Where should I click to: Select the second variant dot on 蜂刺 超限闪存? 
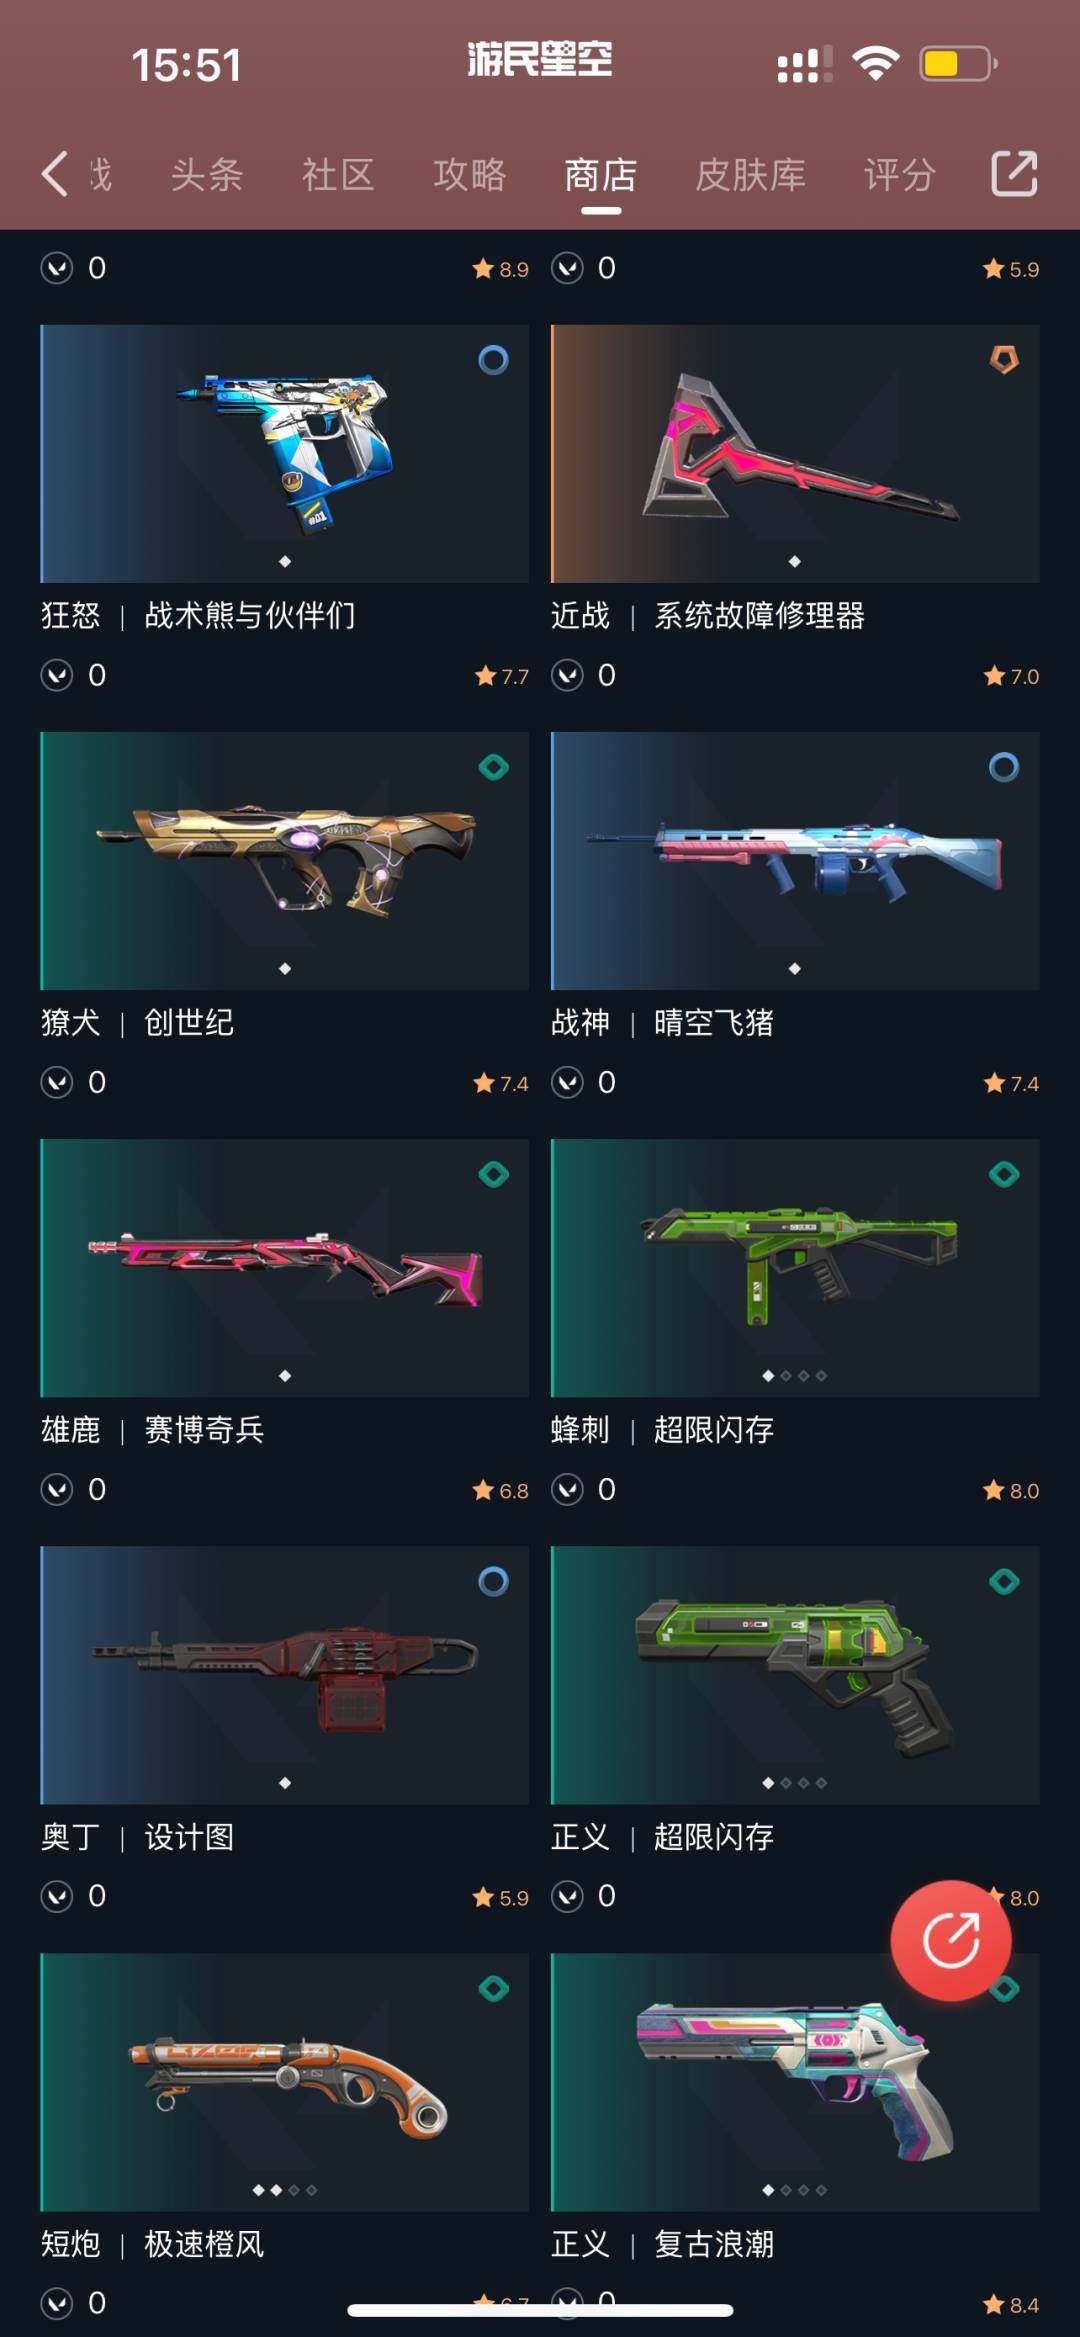786,1376
